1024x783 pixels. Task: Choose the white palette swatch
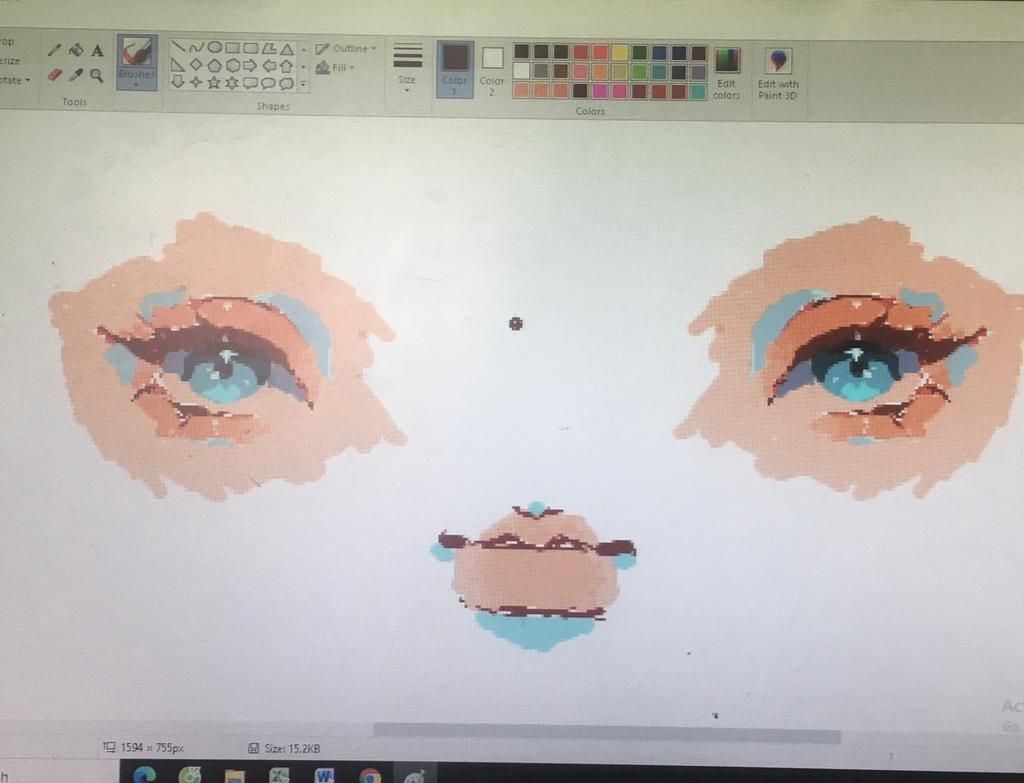click(x=521, y=71)
